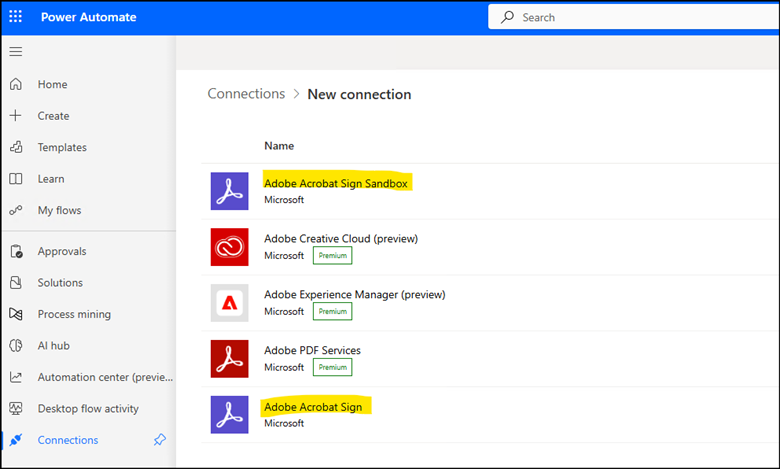Screen dimensions: 780x469
Task: Open the app launcher waffle icon
Action: tap(15, 16)
